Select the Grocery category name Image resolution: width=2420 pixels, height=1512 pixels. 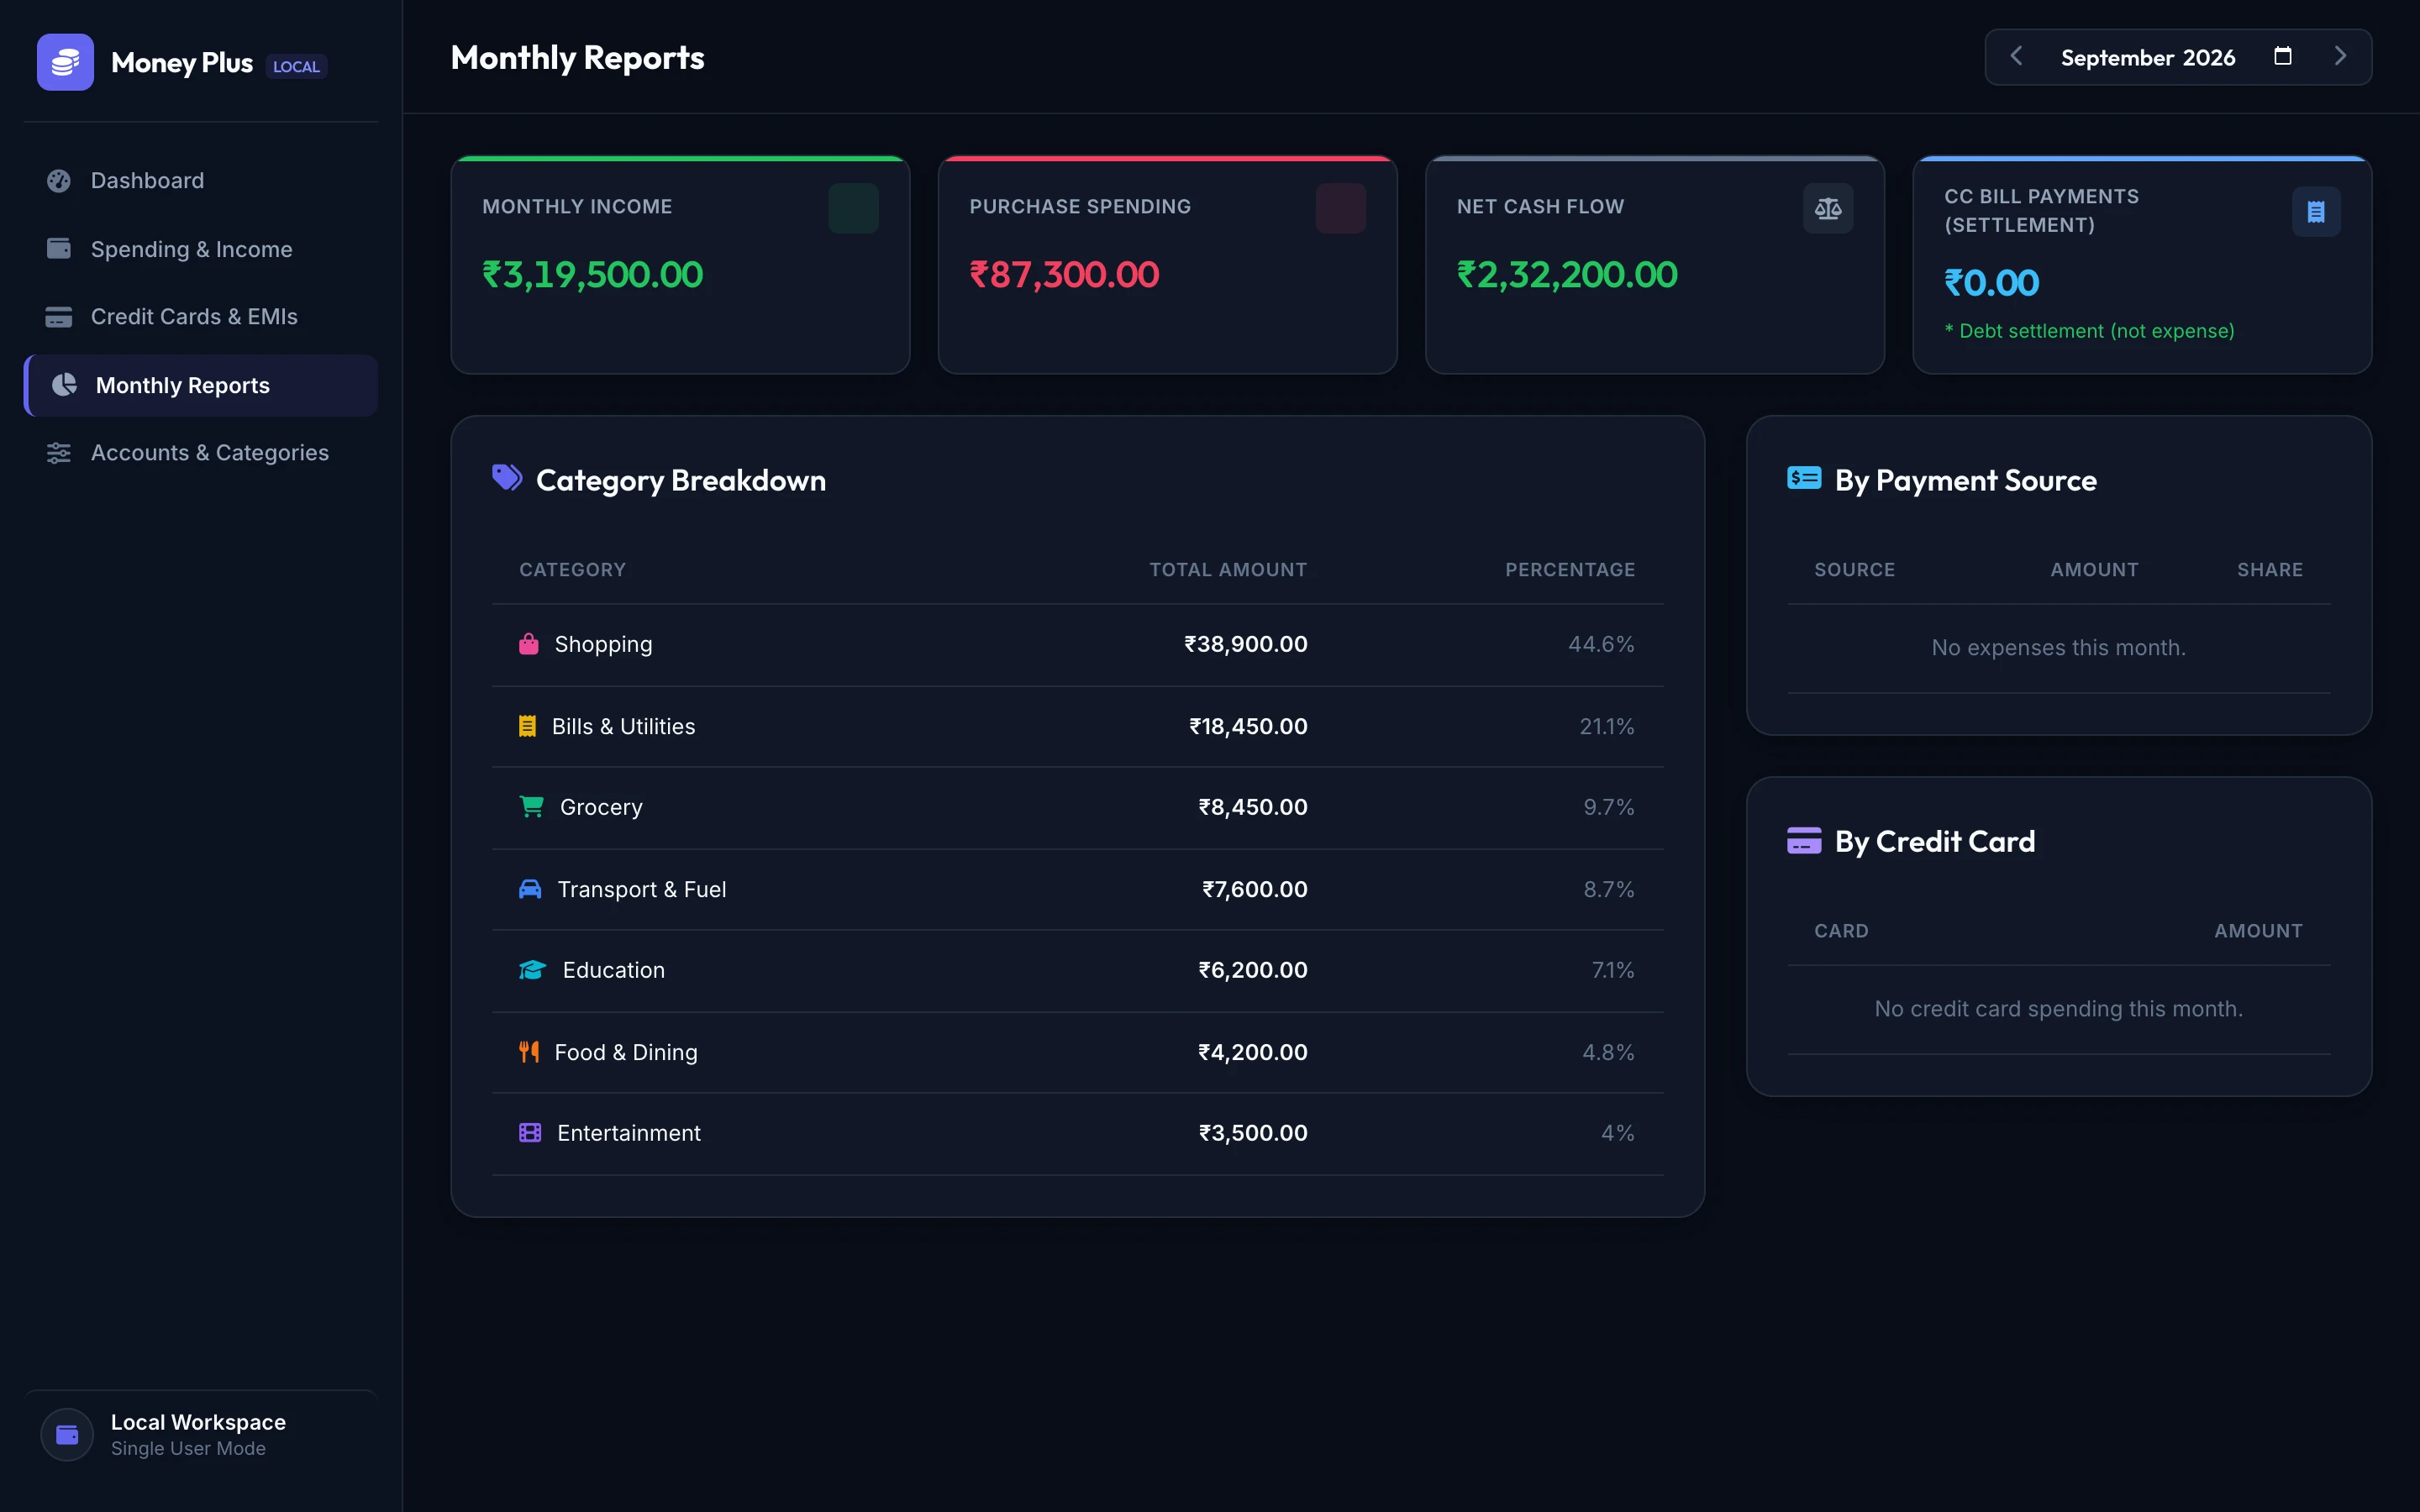click(601, 807)
